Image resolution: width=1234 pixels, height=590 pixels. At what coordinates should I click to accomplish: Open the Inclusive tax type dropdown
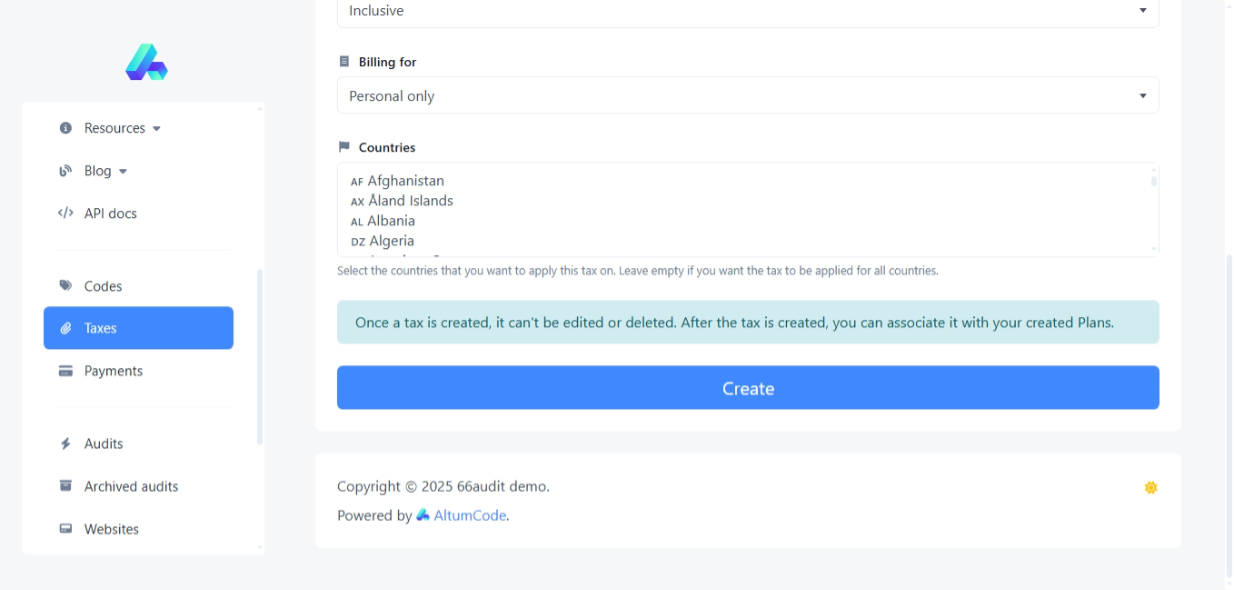[747, 11]
